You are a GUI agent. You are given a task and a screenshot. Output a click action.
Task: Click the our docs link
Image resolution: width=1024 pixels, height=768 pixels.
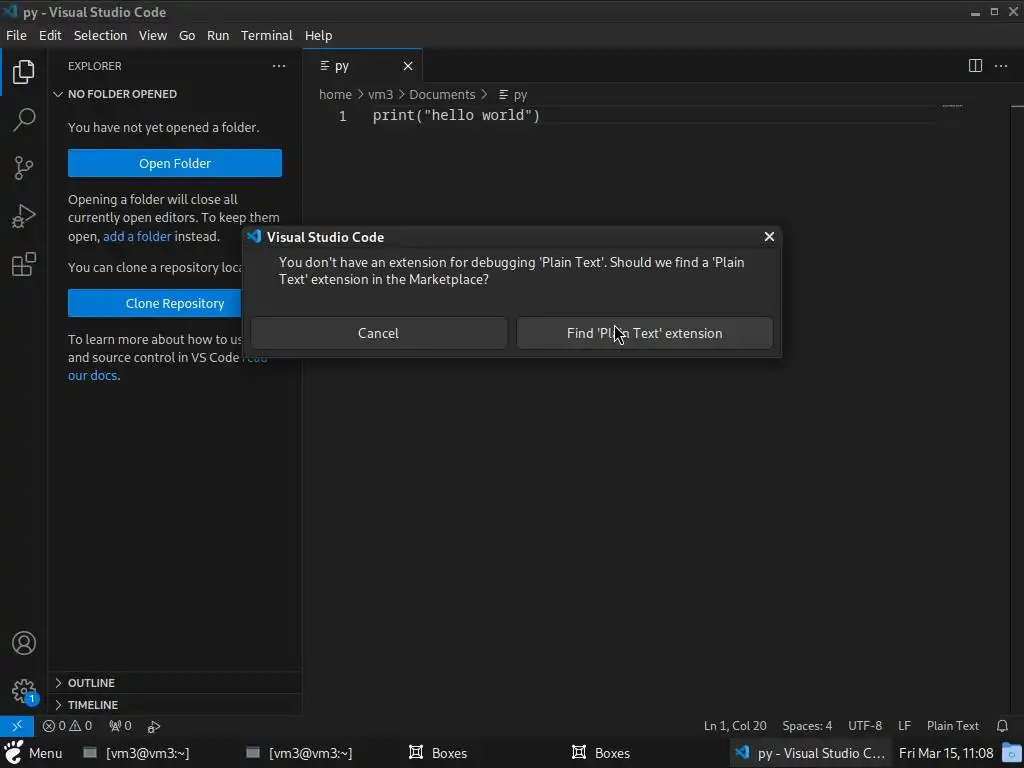93,376
